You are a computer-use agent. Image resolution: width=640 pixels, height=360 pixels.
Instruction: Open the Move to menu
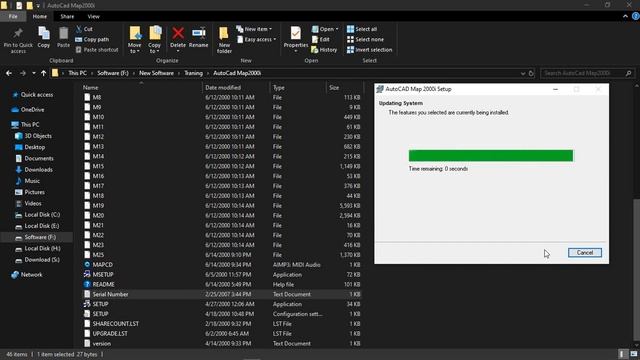point(134,40)
